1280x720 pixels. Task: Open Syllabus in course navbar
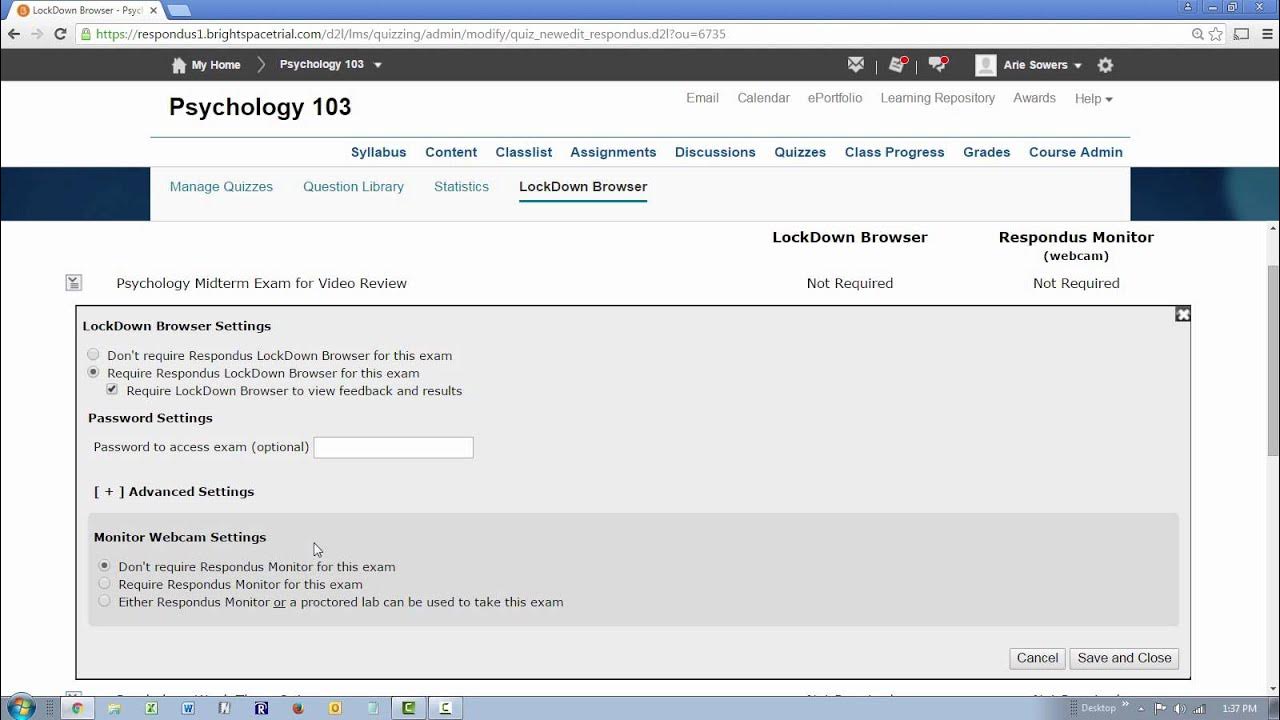[x=378, y=152]
